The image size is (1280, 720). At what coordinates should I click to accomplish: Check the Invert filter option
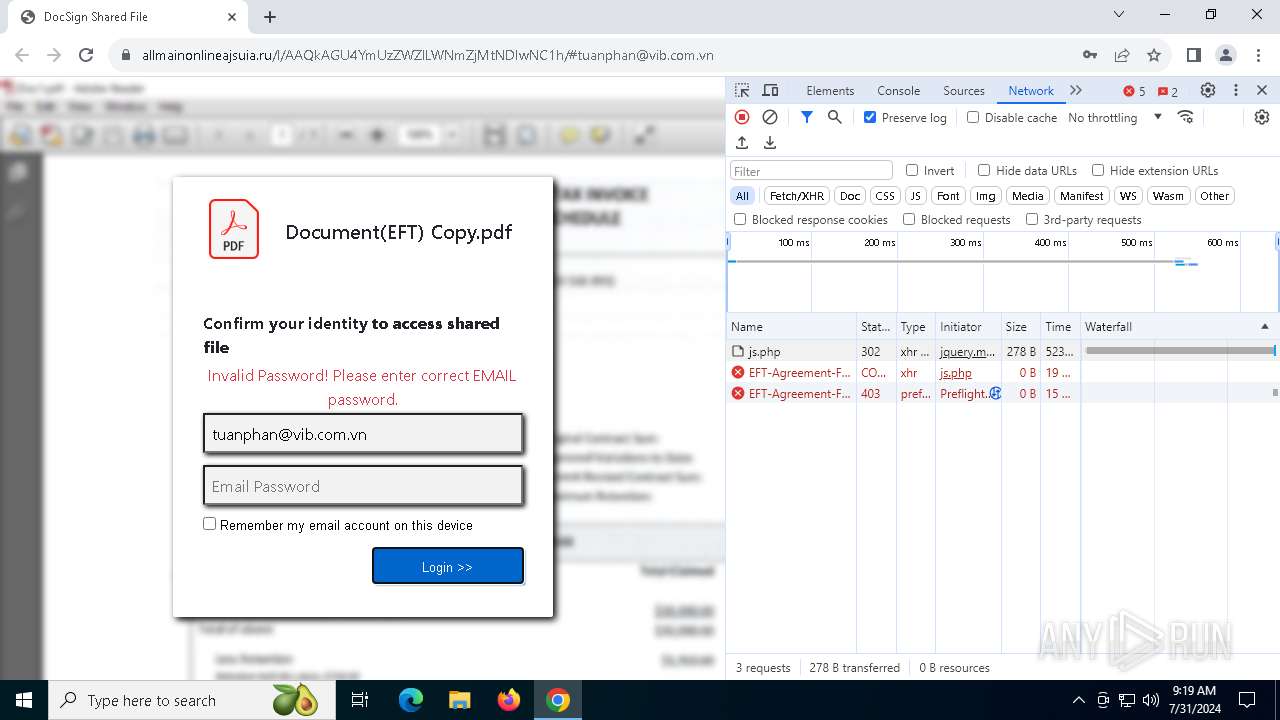tap(912, 170)
